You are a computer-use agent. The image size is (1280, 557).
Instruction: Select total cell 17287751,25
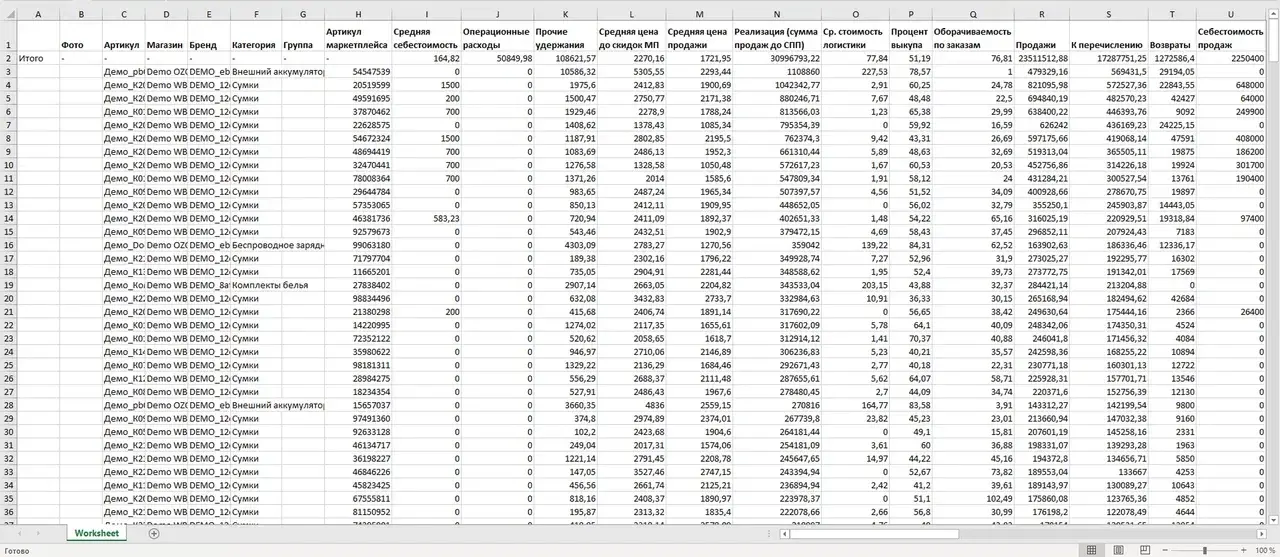(1108, 59)
